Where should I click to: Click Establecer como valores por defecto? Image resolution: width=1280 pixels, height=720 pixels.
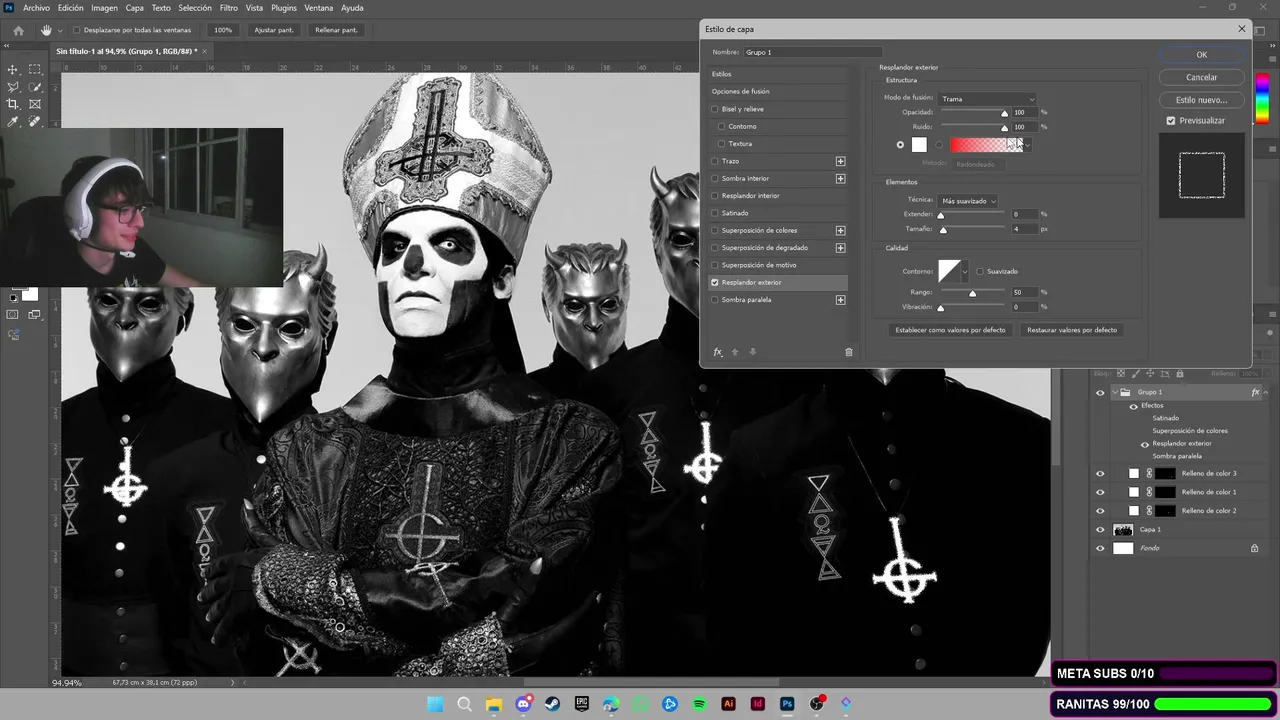tap(950, 329)
